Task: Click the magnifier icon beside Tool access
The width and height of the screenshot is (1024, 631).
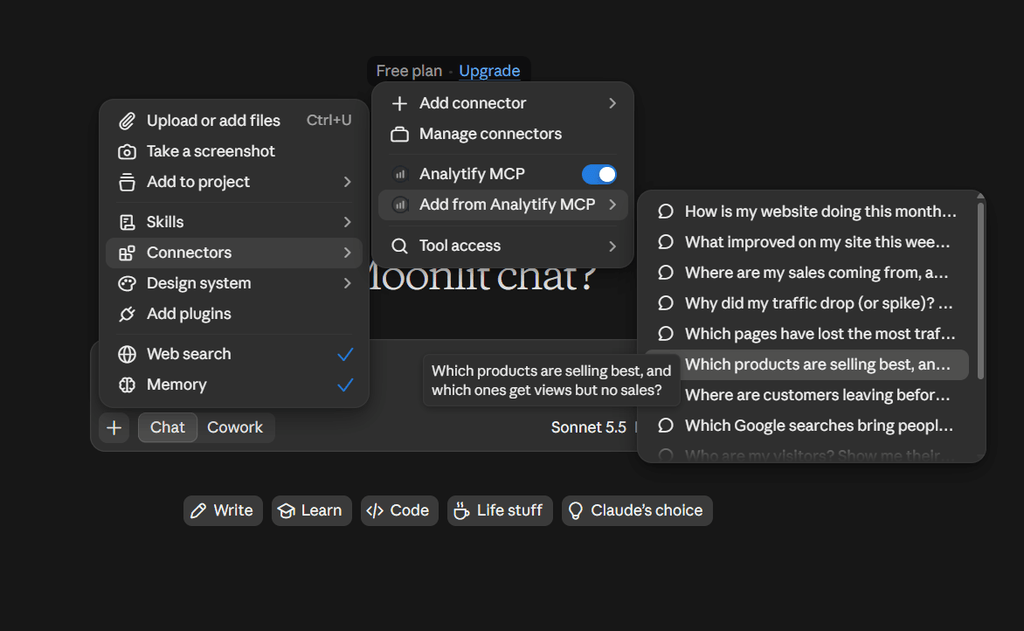Action: pos(400,246)
